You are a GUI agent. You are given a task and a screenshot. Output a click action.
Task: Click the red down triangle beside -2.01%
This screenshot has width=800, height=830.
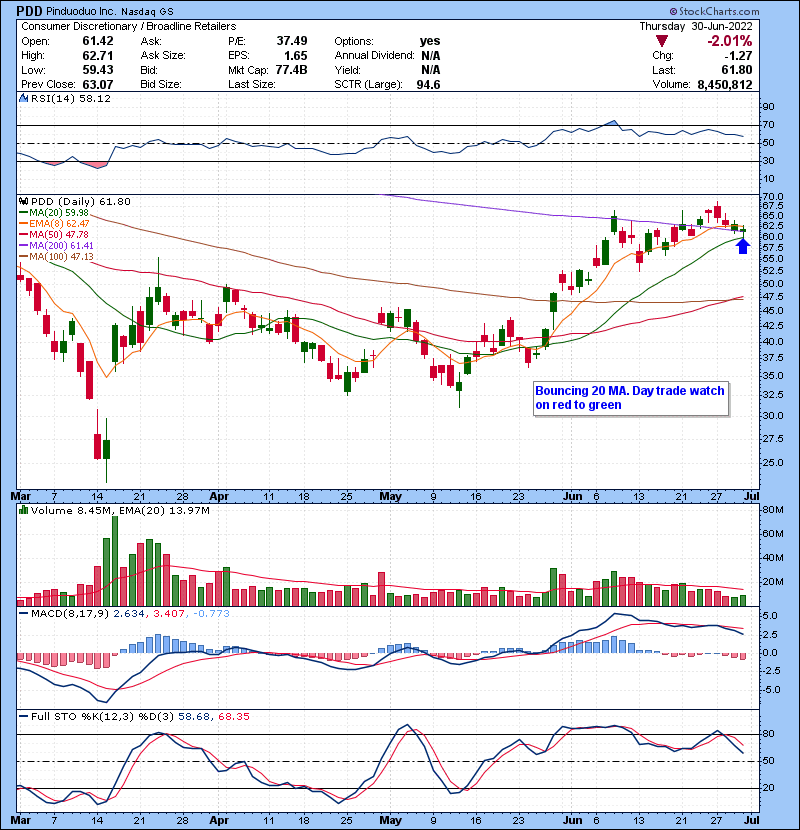[x=661, y=41]
